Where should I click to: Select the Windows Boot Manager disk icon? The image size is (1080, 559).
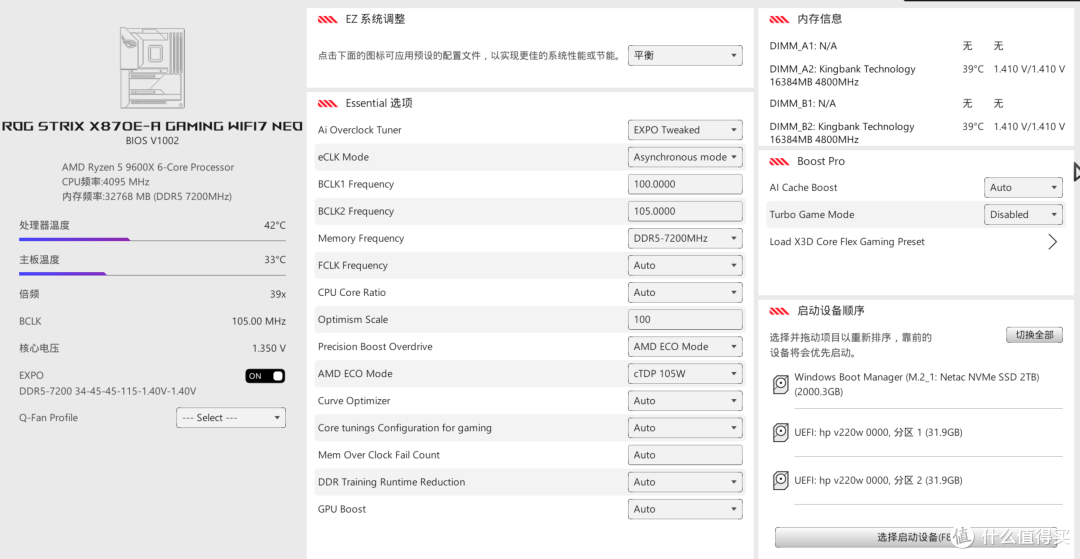(780, 384)
